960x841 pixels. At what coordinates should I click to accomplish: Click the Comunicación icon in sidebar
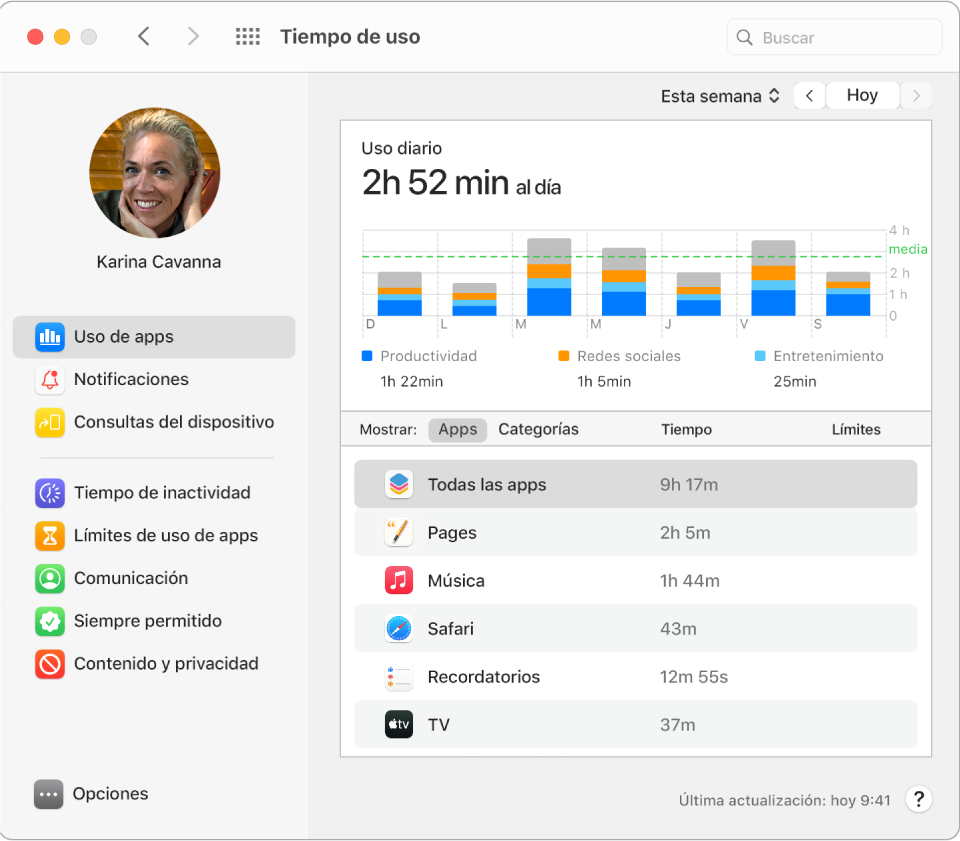[49, 578]
